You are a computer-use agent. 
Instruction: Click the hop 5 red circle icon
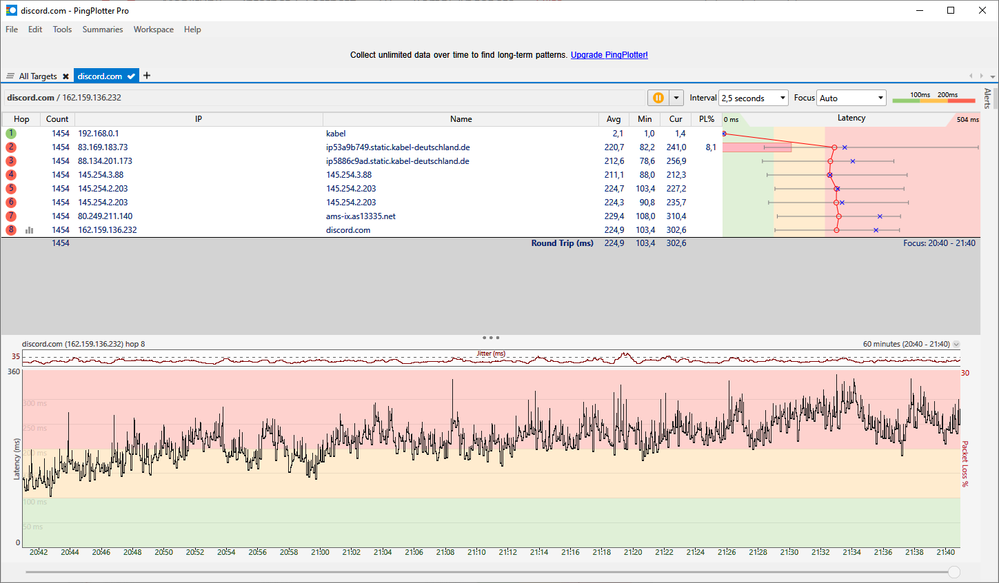point(11,189)
